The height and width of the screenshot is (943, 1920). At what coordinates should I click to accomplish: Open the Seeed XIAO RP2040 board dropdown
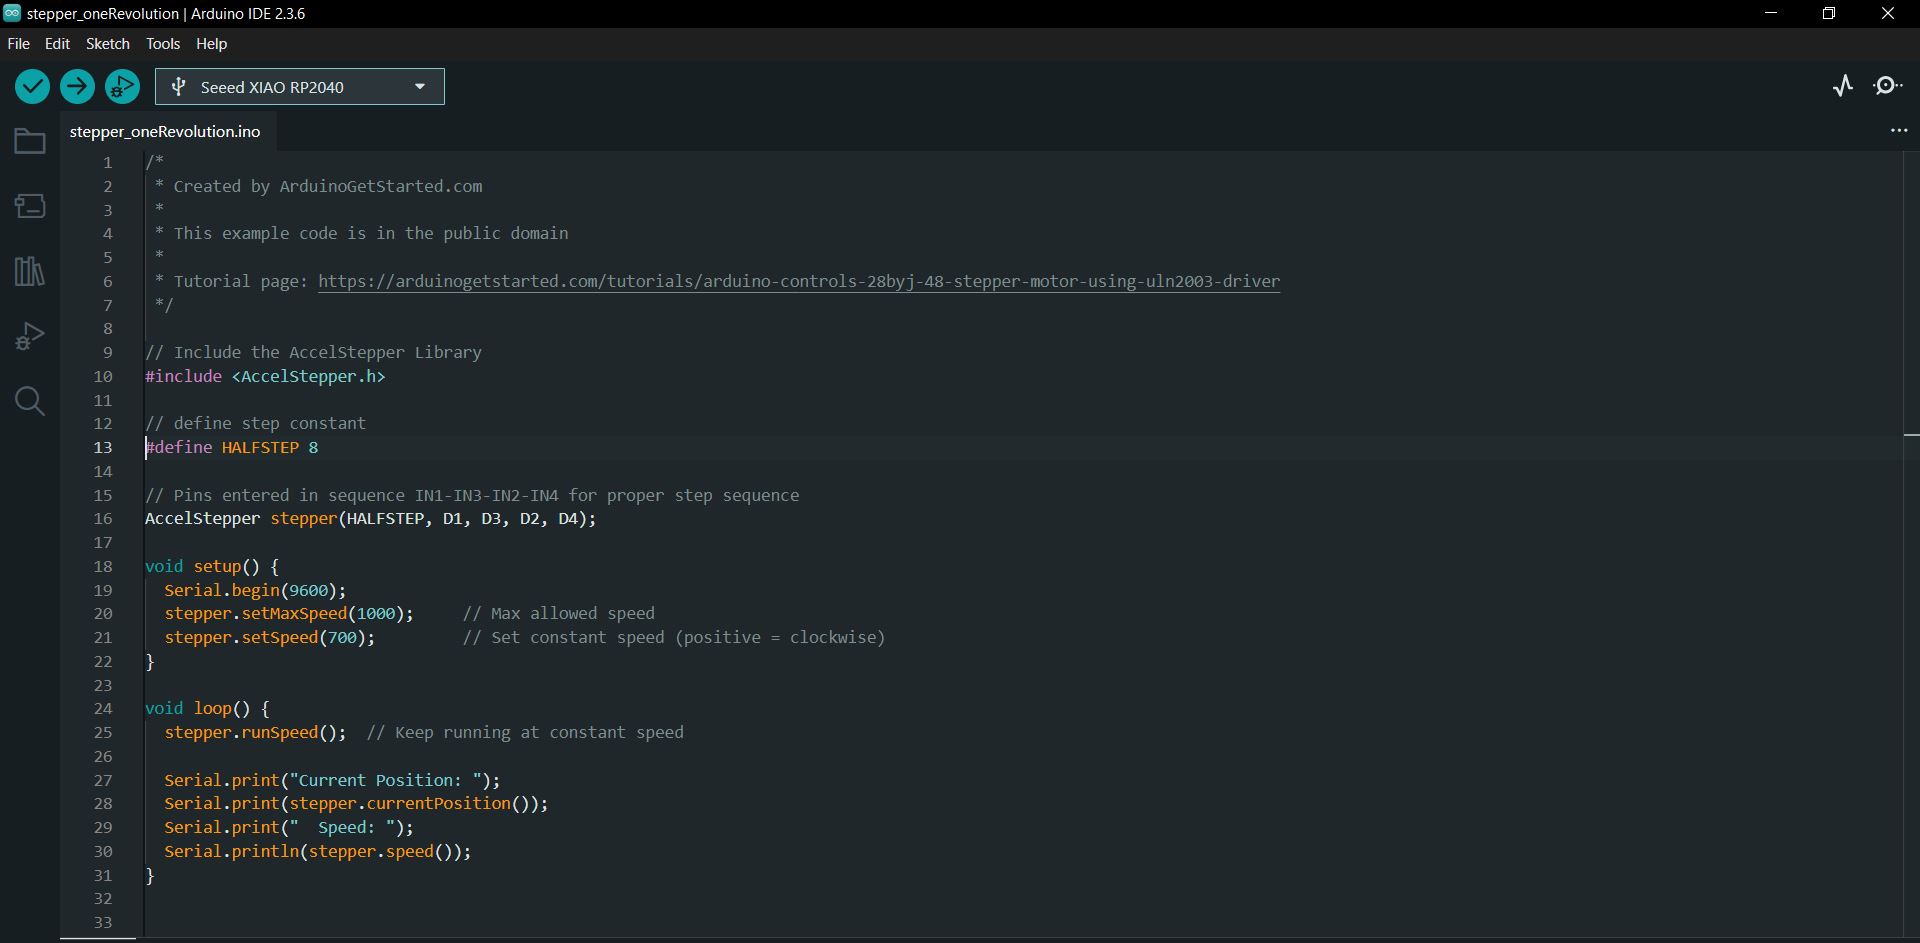300,87
